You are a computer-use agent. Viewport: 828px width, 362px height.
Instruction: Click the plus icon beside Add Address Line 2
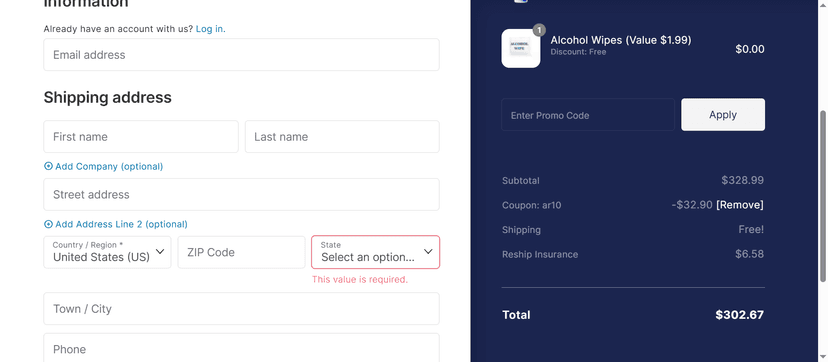(48, 224)
